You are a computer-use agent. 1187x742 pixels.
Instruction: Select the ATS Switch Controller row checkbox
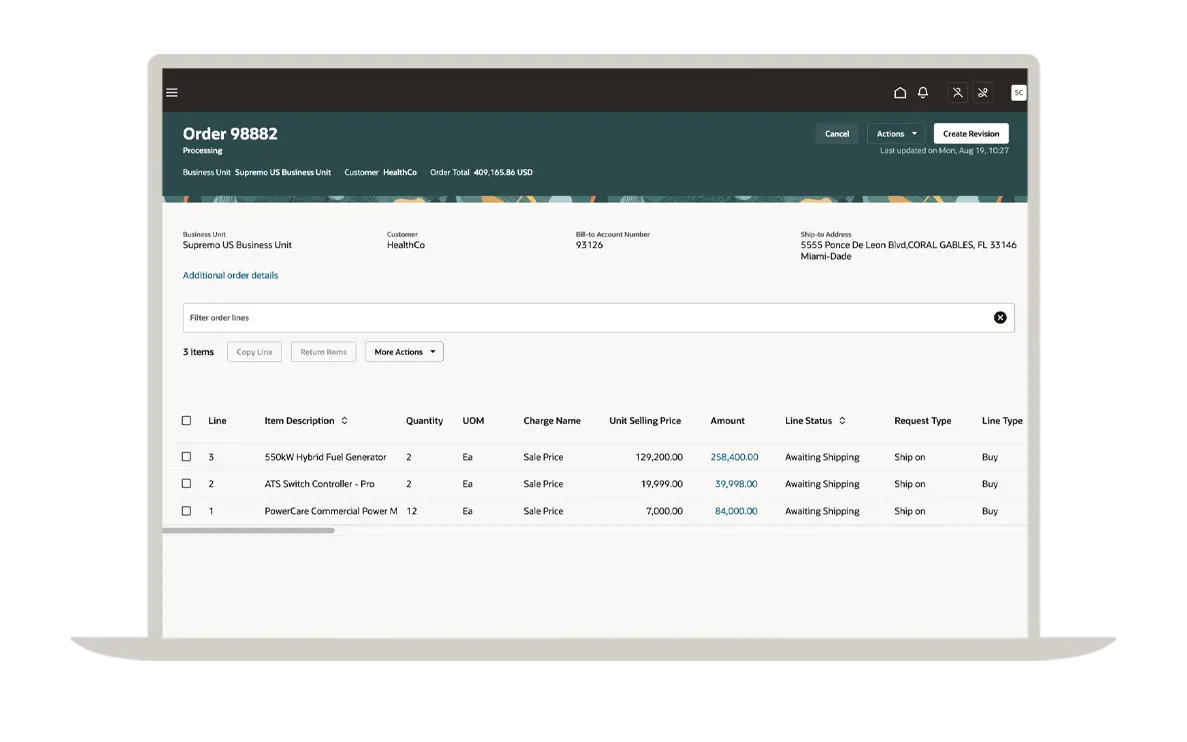(x=186, y=484)
